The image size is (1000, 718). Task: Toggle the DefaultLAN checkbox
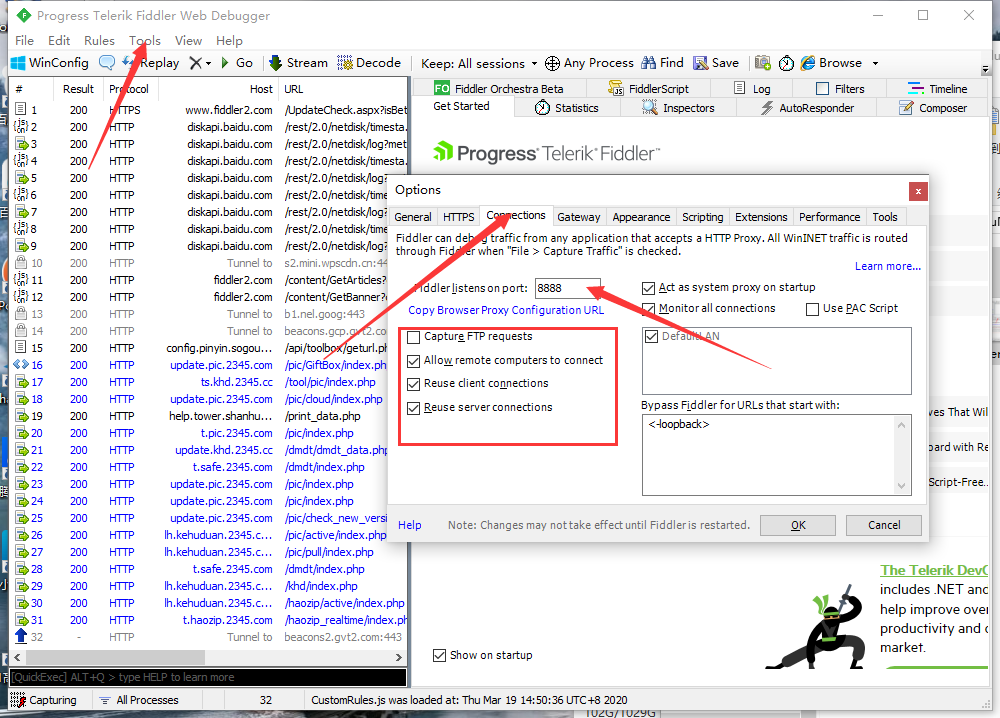point(651,336)
